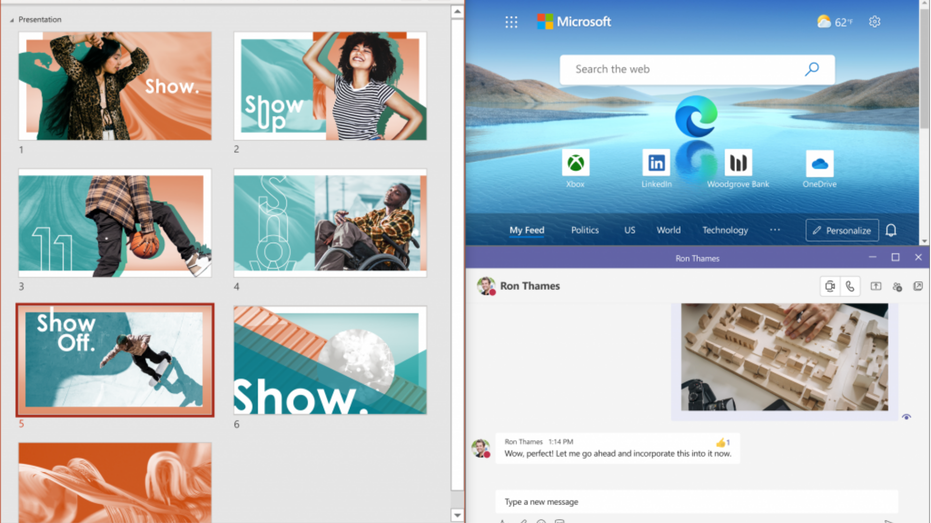Click the notifications bell in the feed bar
The image size is (931, 523).
[x=891, y=230]
